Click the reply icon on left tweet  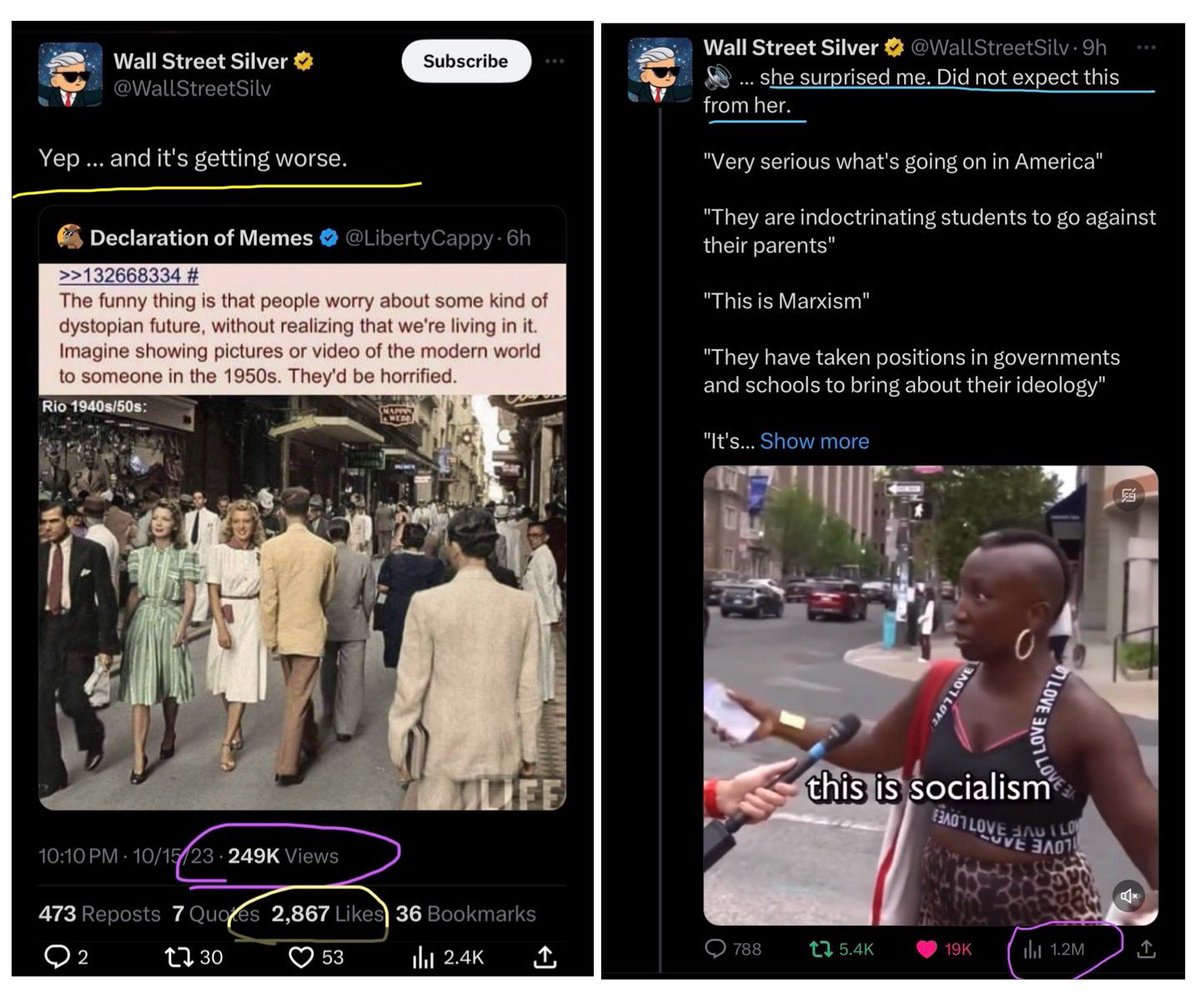coord(55,957)
